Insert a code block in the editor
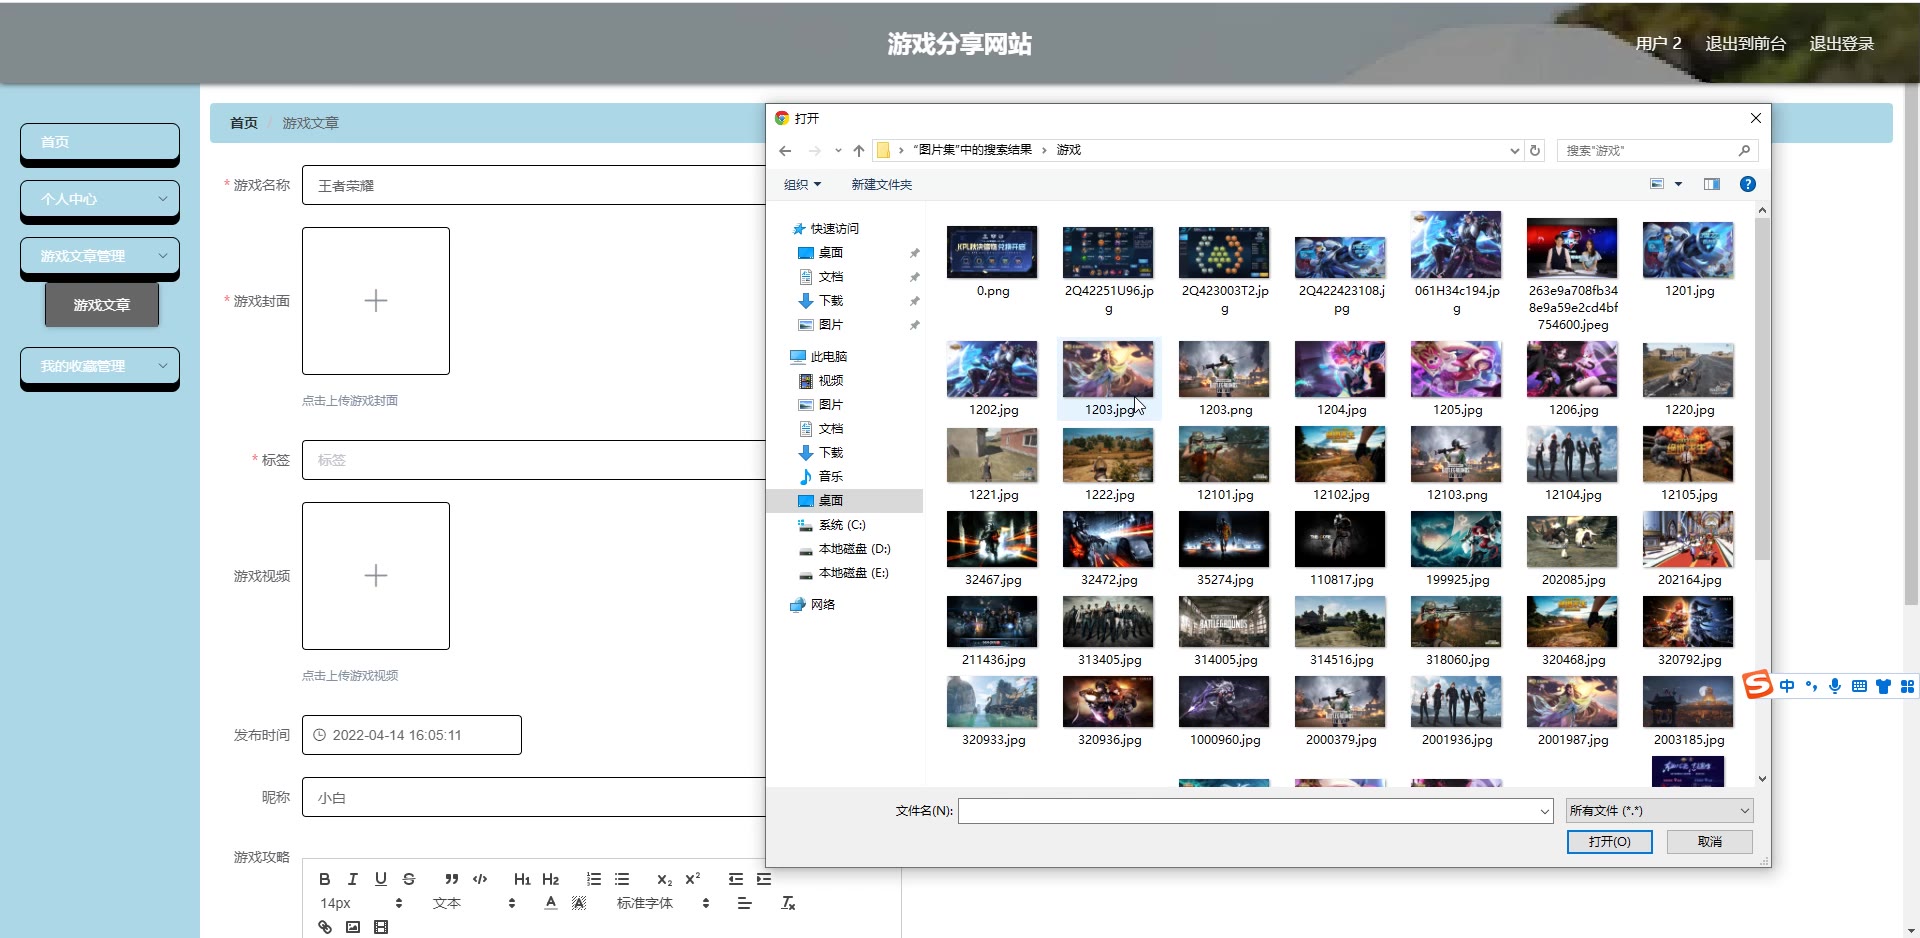 point(480,879)
